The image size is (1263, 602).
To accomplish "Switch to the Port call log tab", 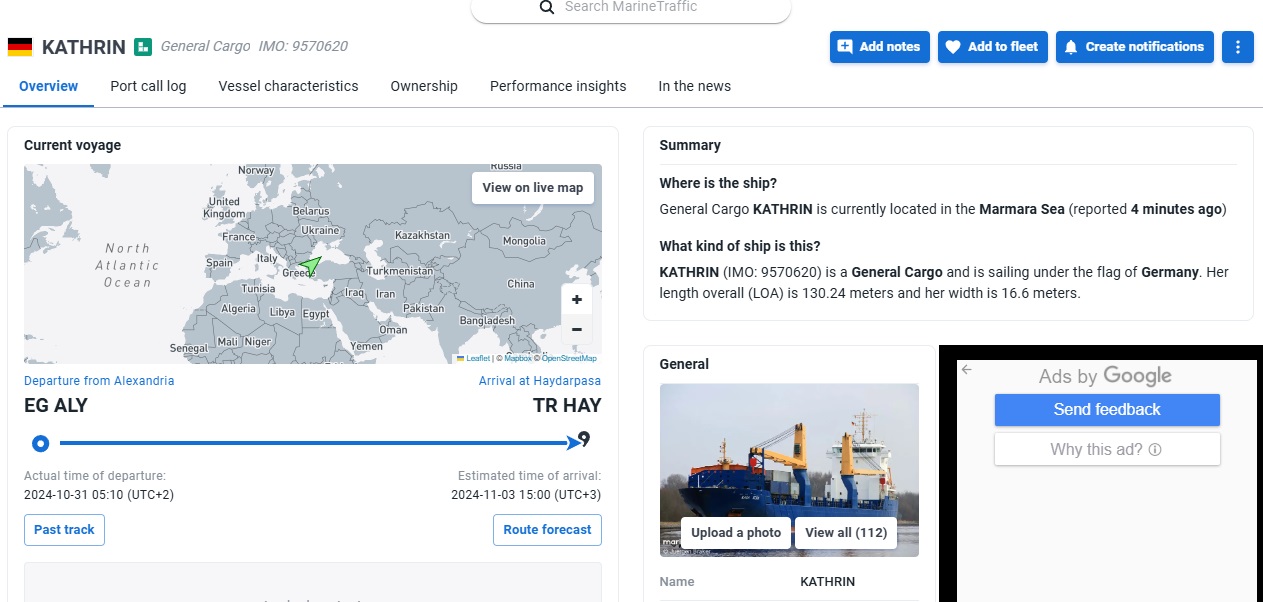I will [x=148, y=86].
